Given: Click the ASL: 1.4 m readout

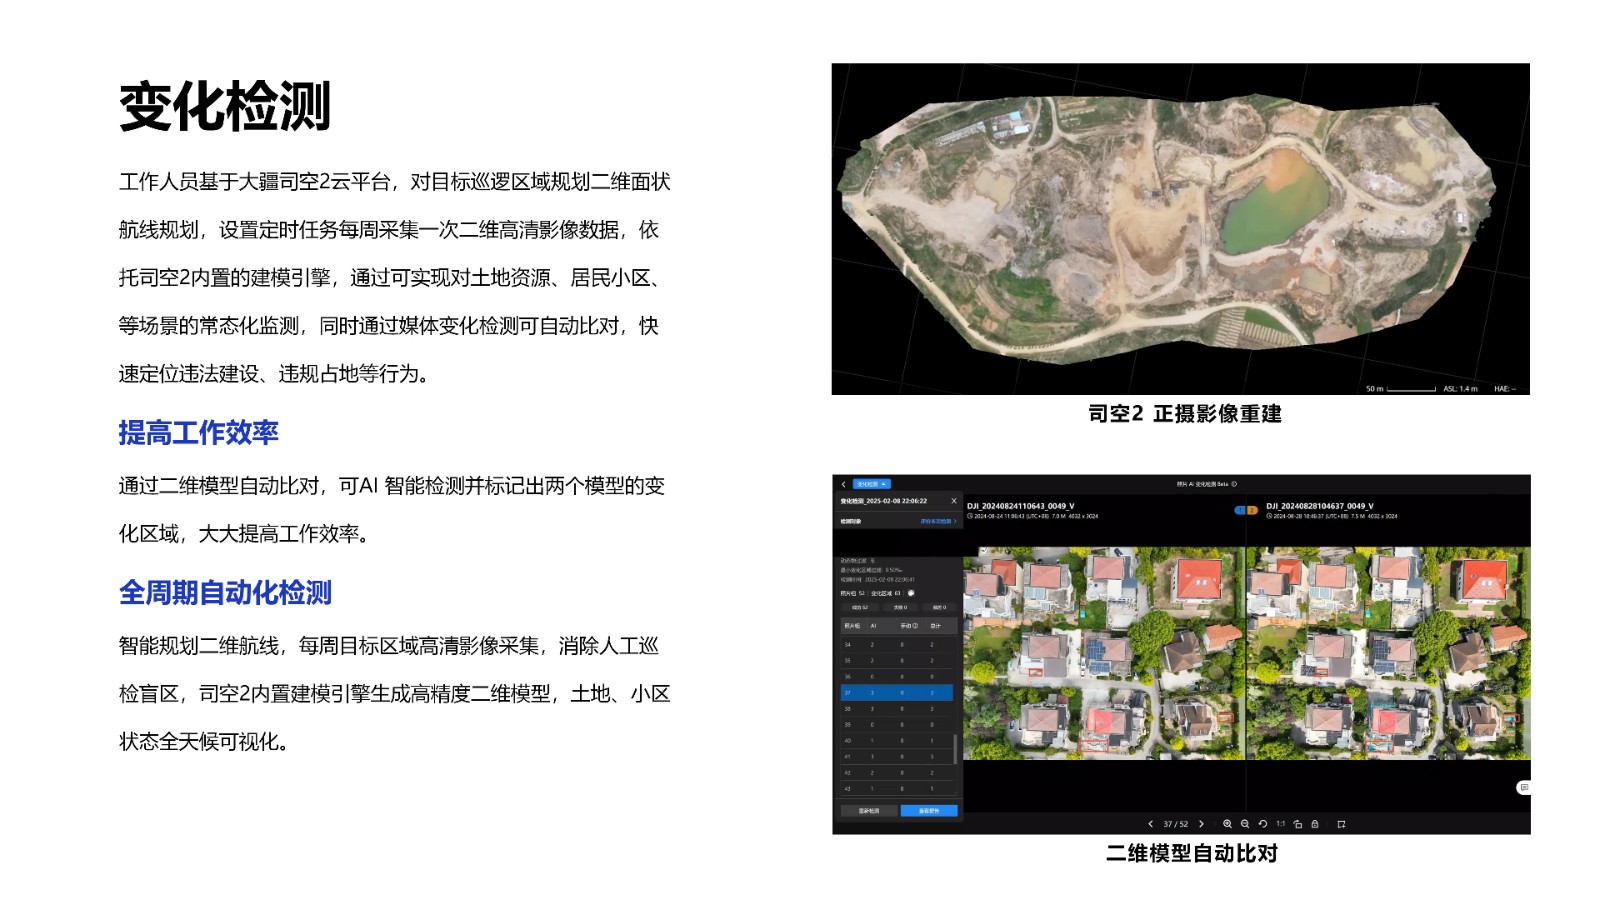Looking at the screenshot, I should coord(1460,389).
